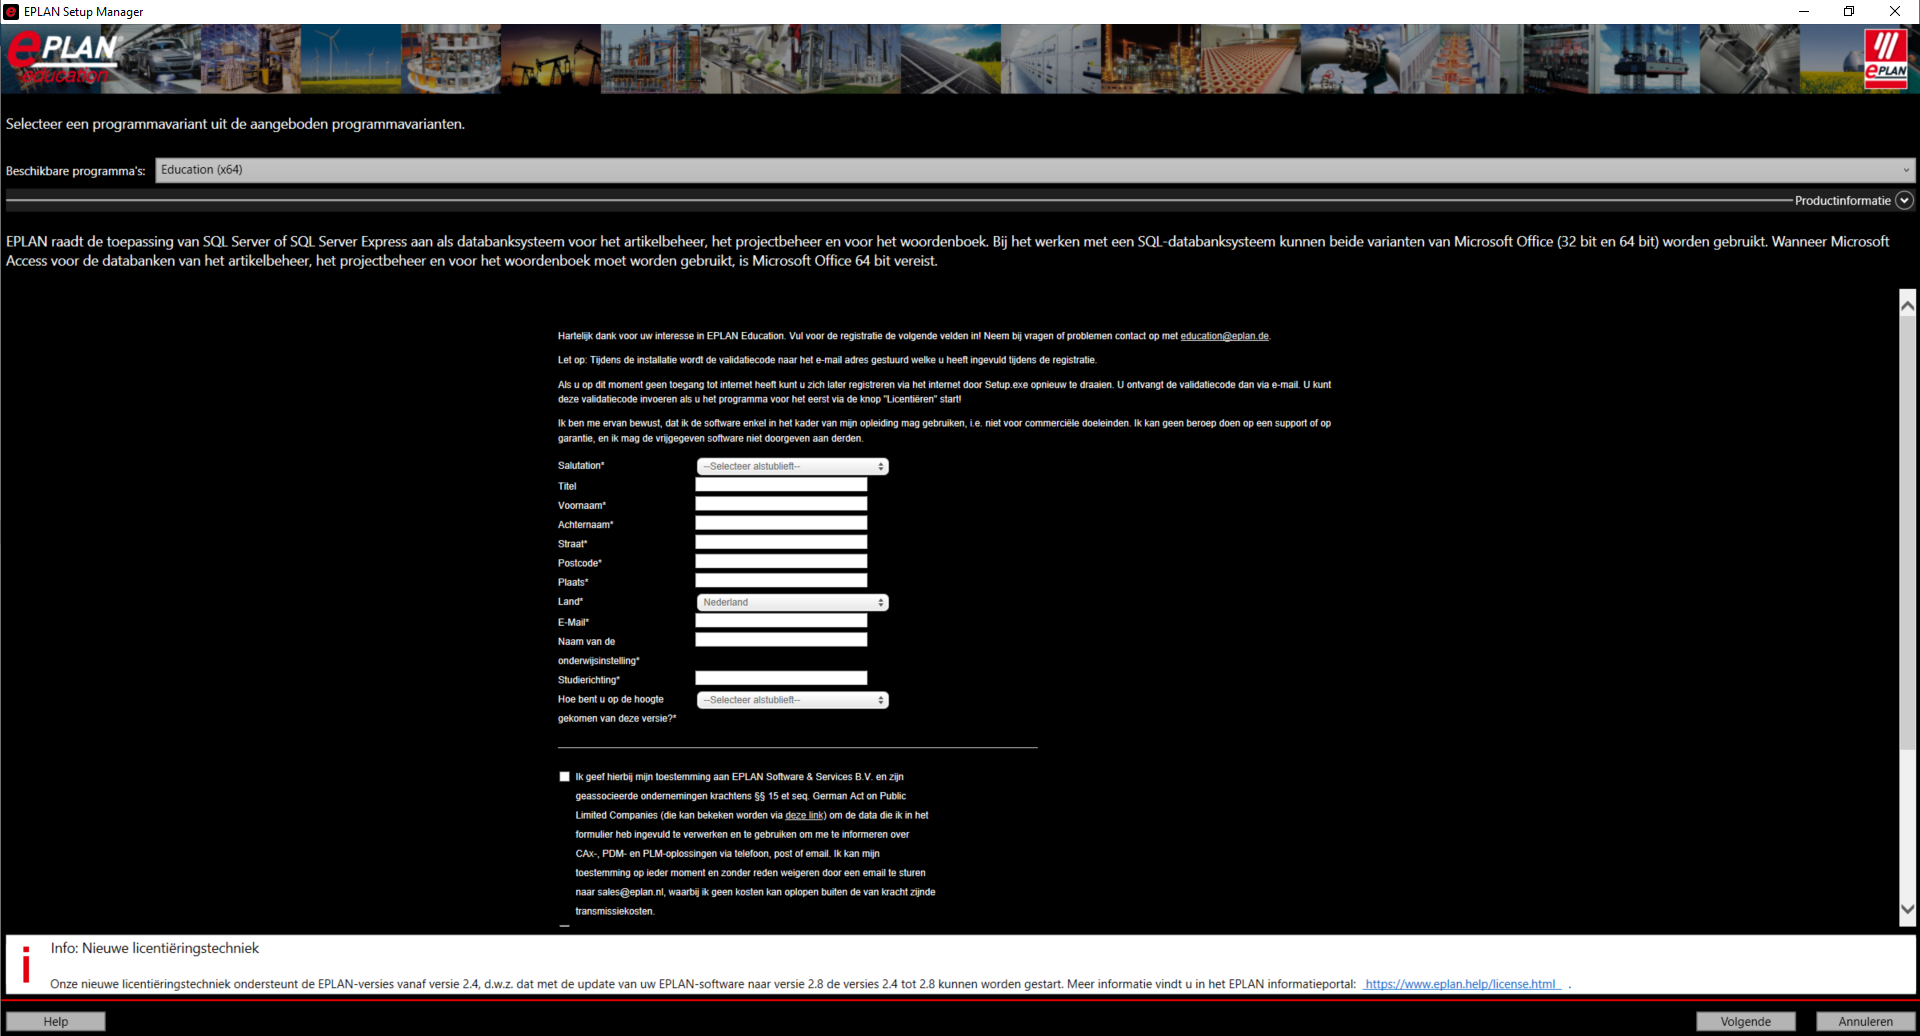Click the Volgende button

pyautogui.click(x=1745, y=1021)
